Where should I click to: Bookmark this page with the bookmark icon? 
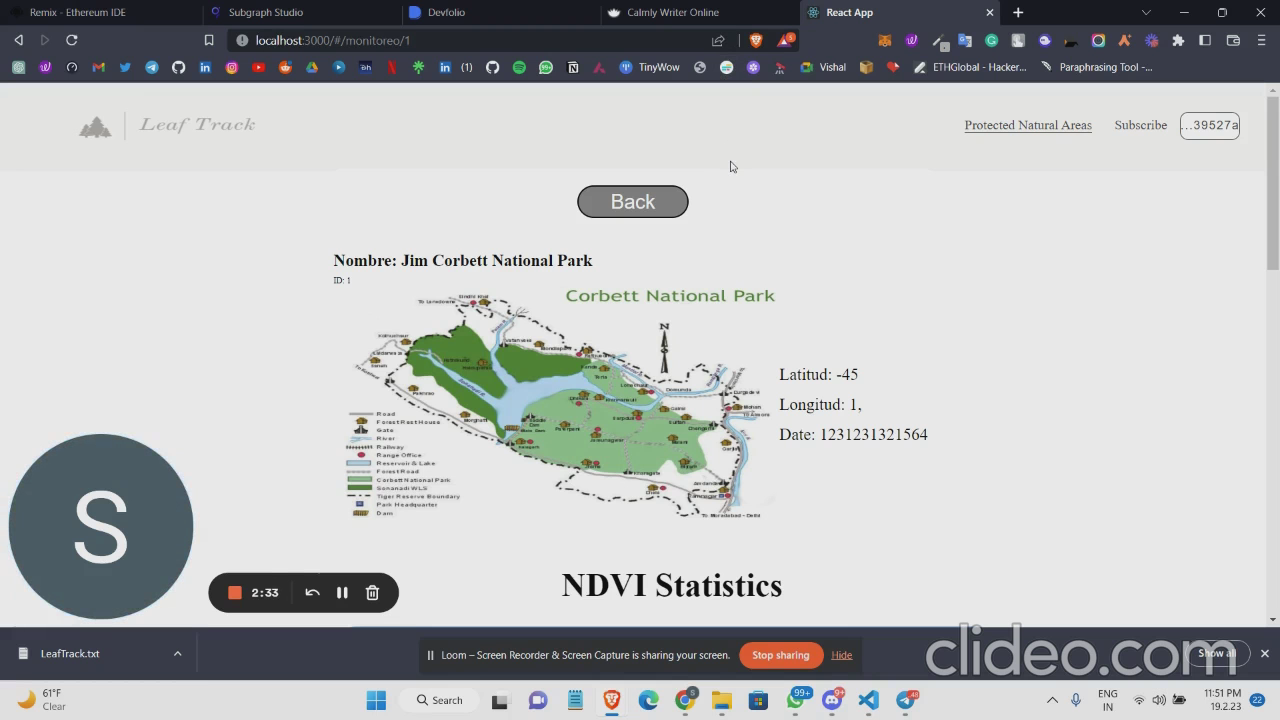coord(209,40)
